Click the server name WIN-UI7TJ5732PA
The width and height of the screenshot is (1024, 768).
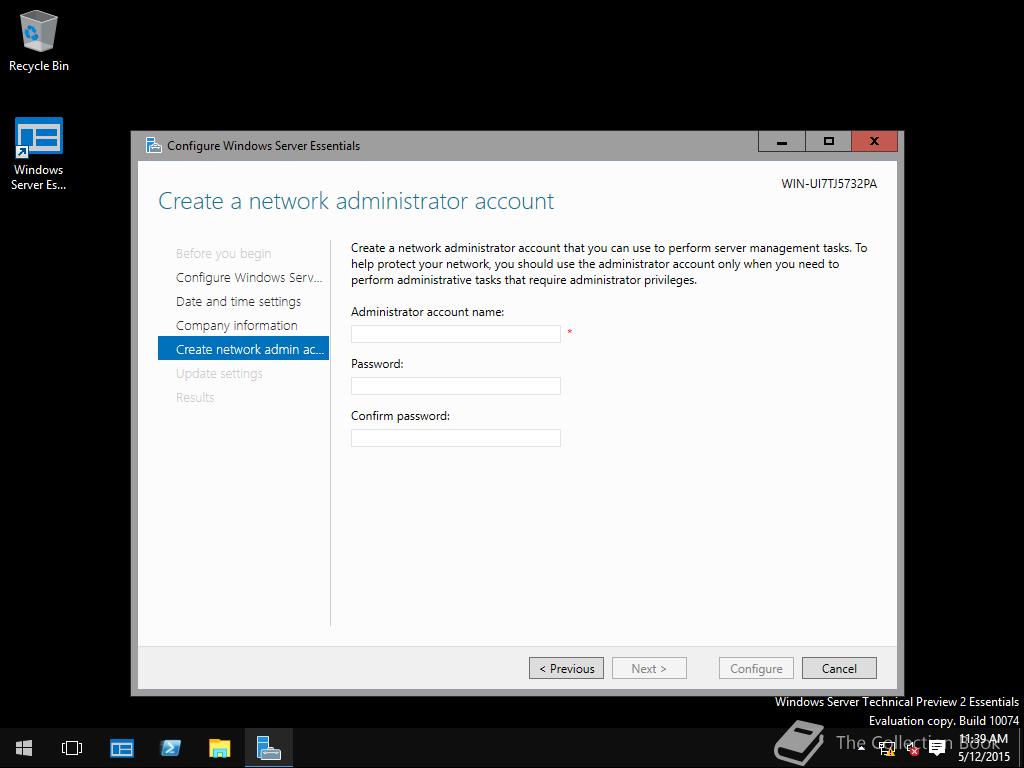(829, 184)
